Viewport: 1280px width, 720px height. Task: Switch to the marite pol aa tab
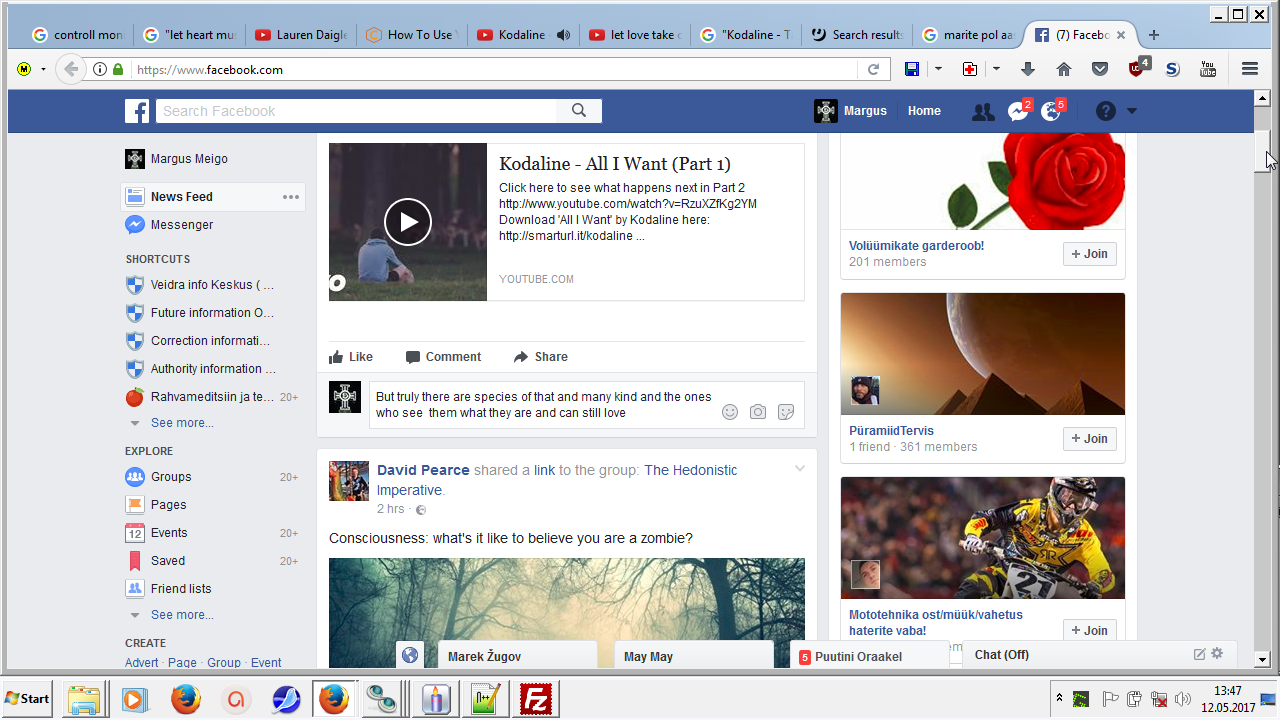coord(967,35)
